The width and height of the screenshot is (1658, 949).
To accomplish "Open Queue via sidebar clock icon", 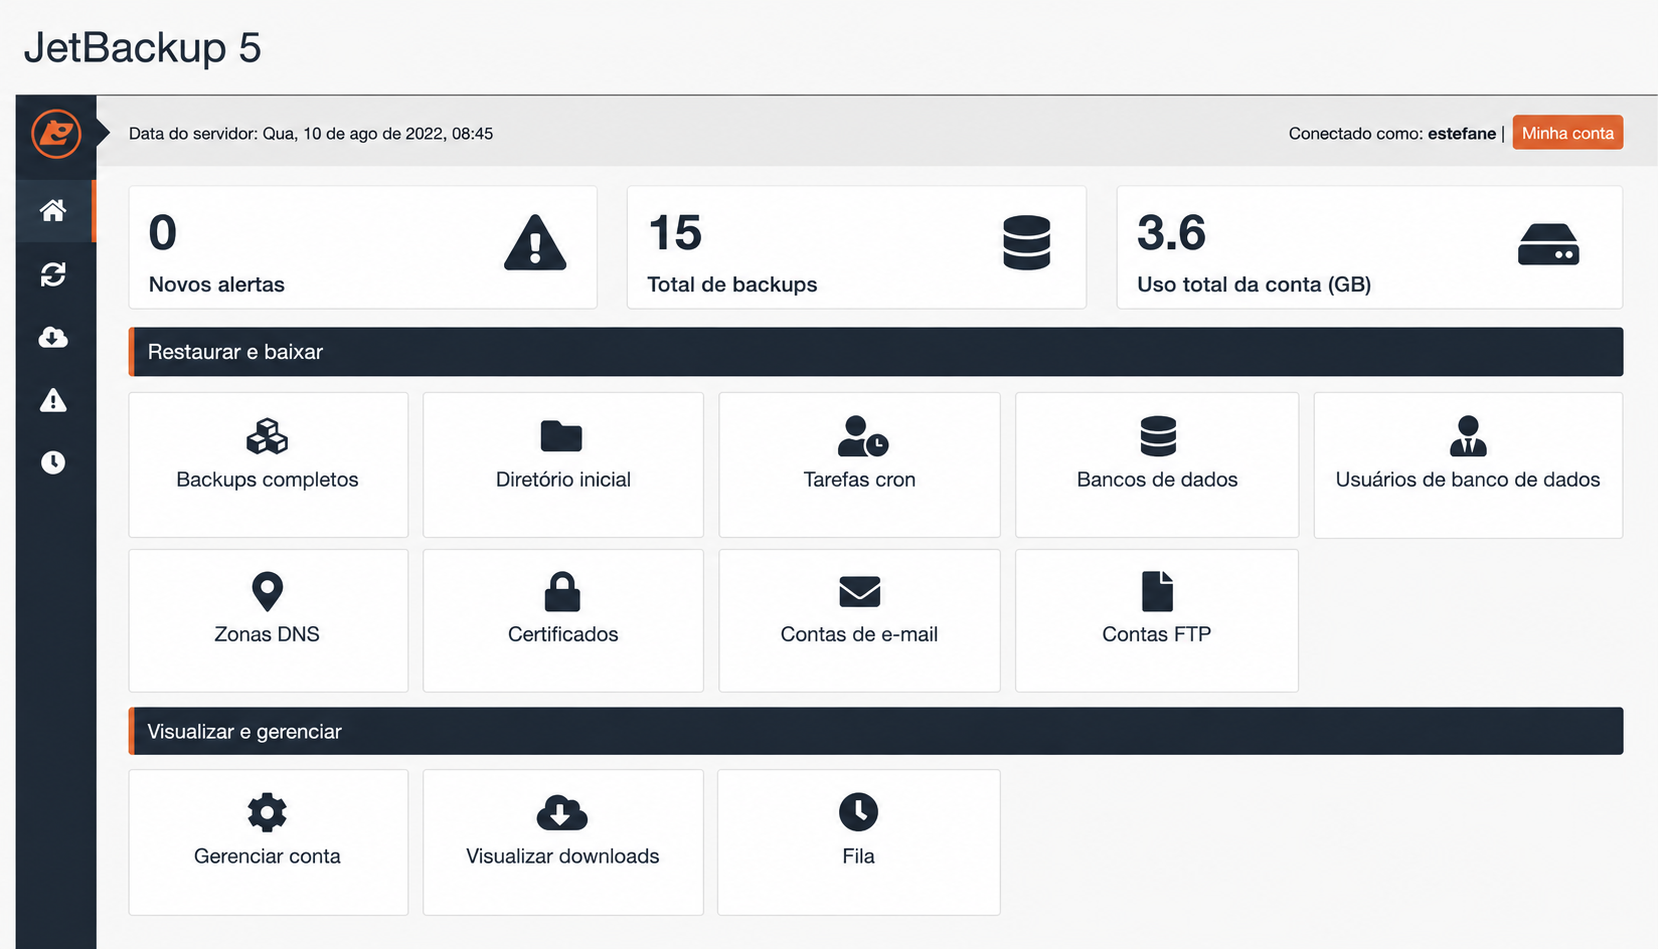I will click(53, 462).
